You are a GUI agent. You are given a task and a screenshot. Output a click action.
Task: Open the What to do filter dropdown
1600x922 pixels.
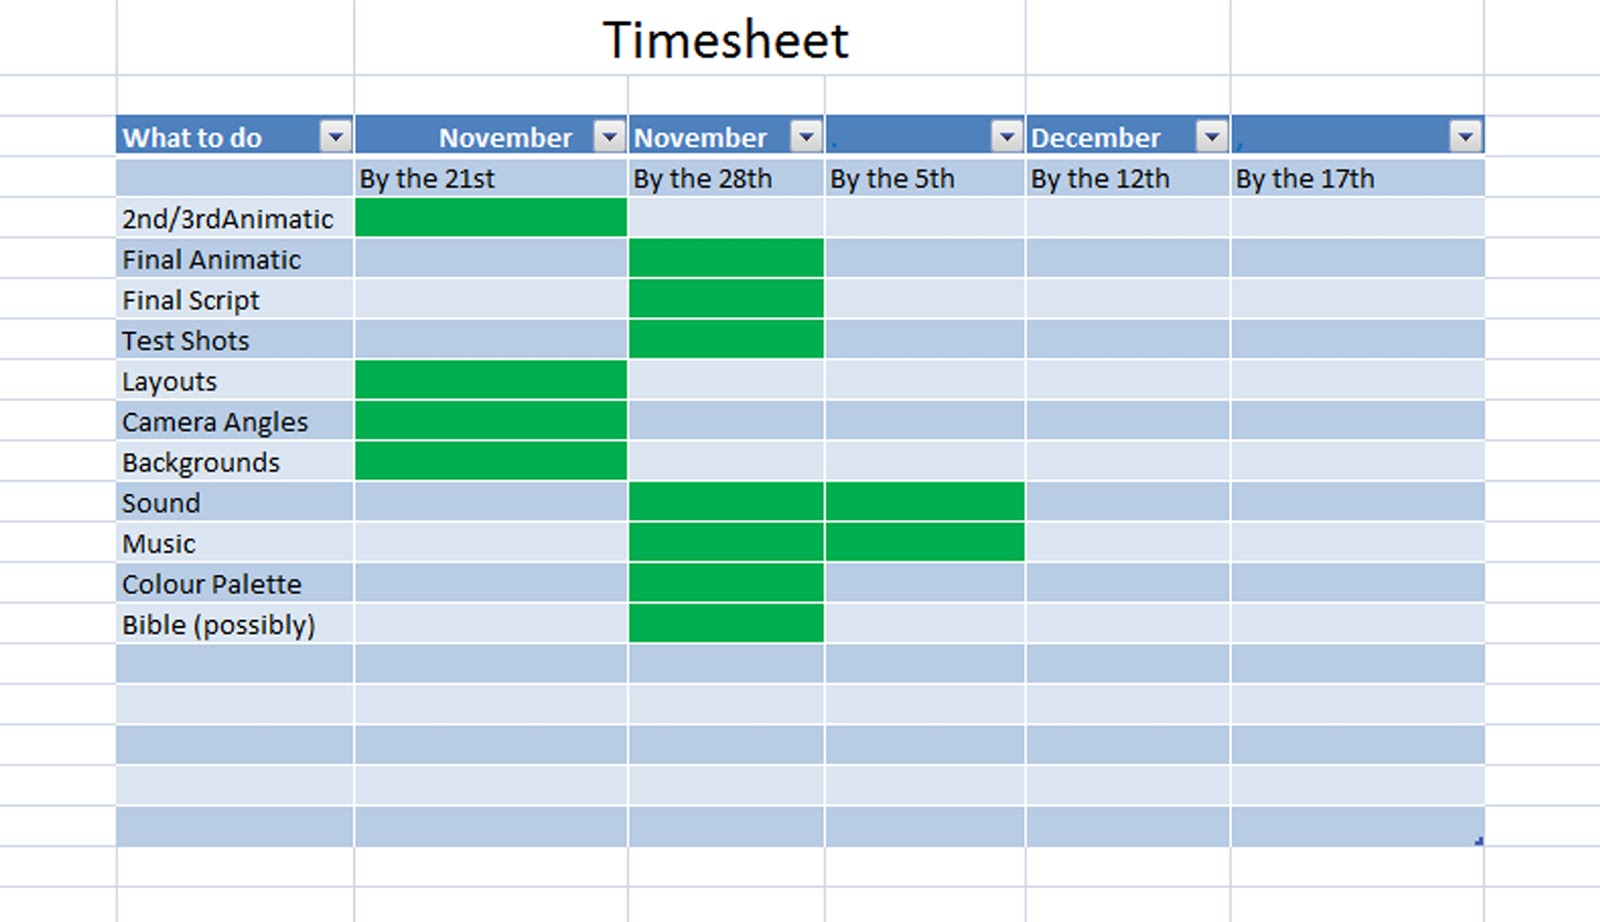coord(337,137)
